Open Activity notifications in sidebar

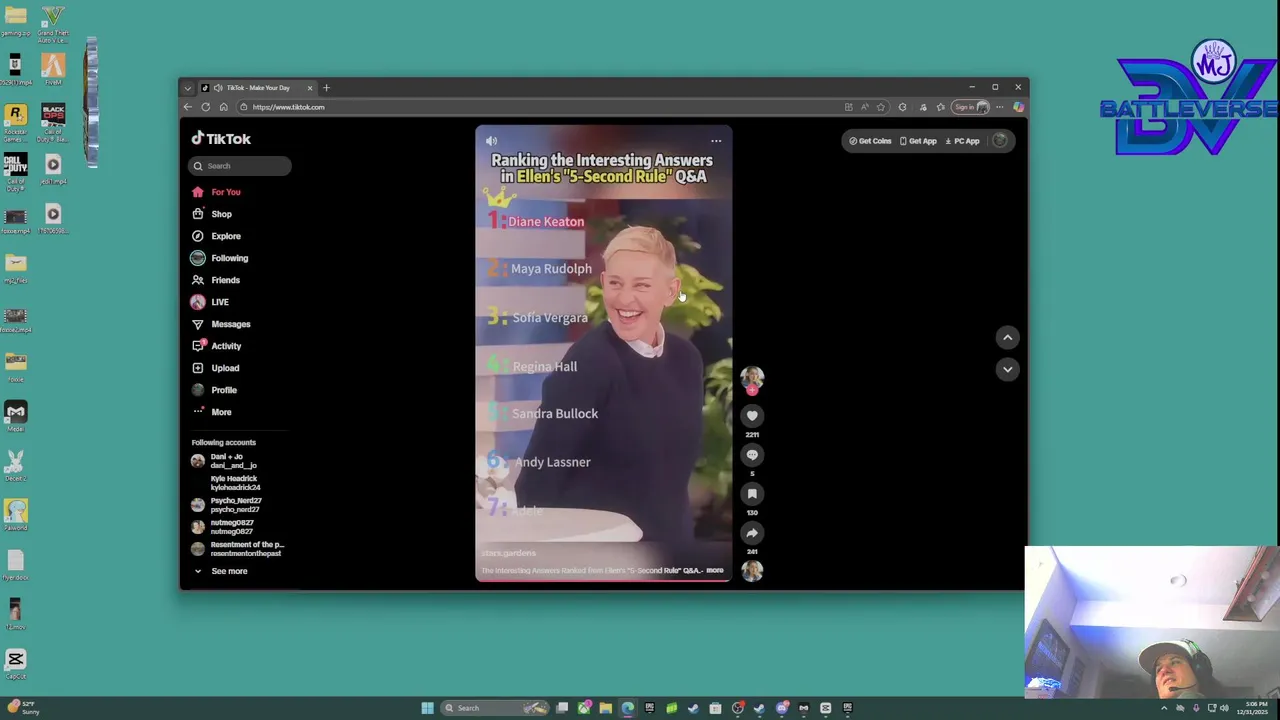217,346
